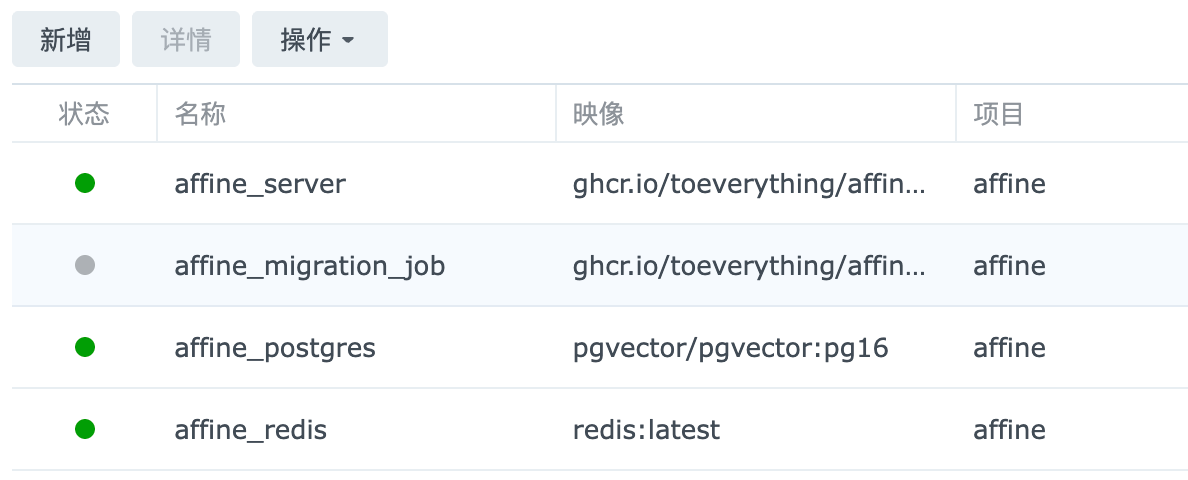Sort by the 映像 column header
Screen dimensions: 1188x480
point(598,114)
